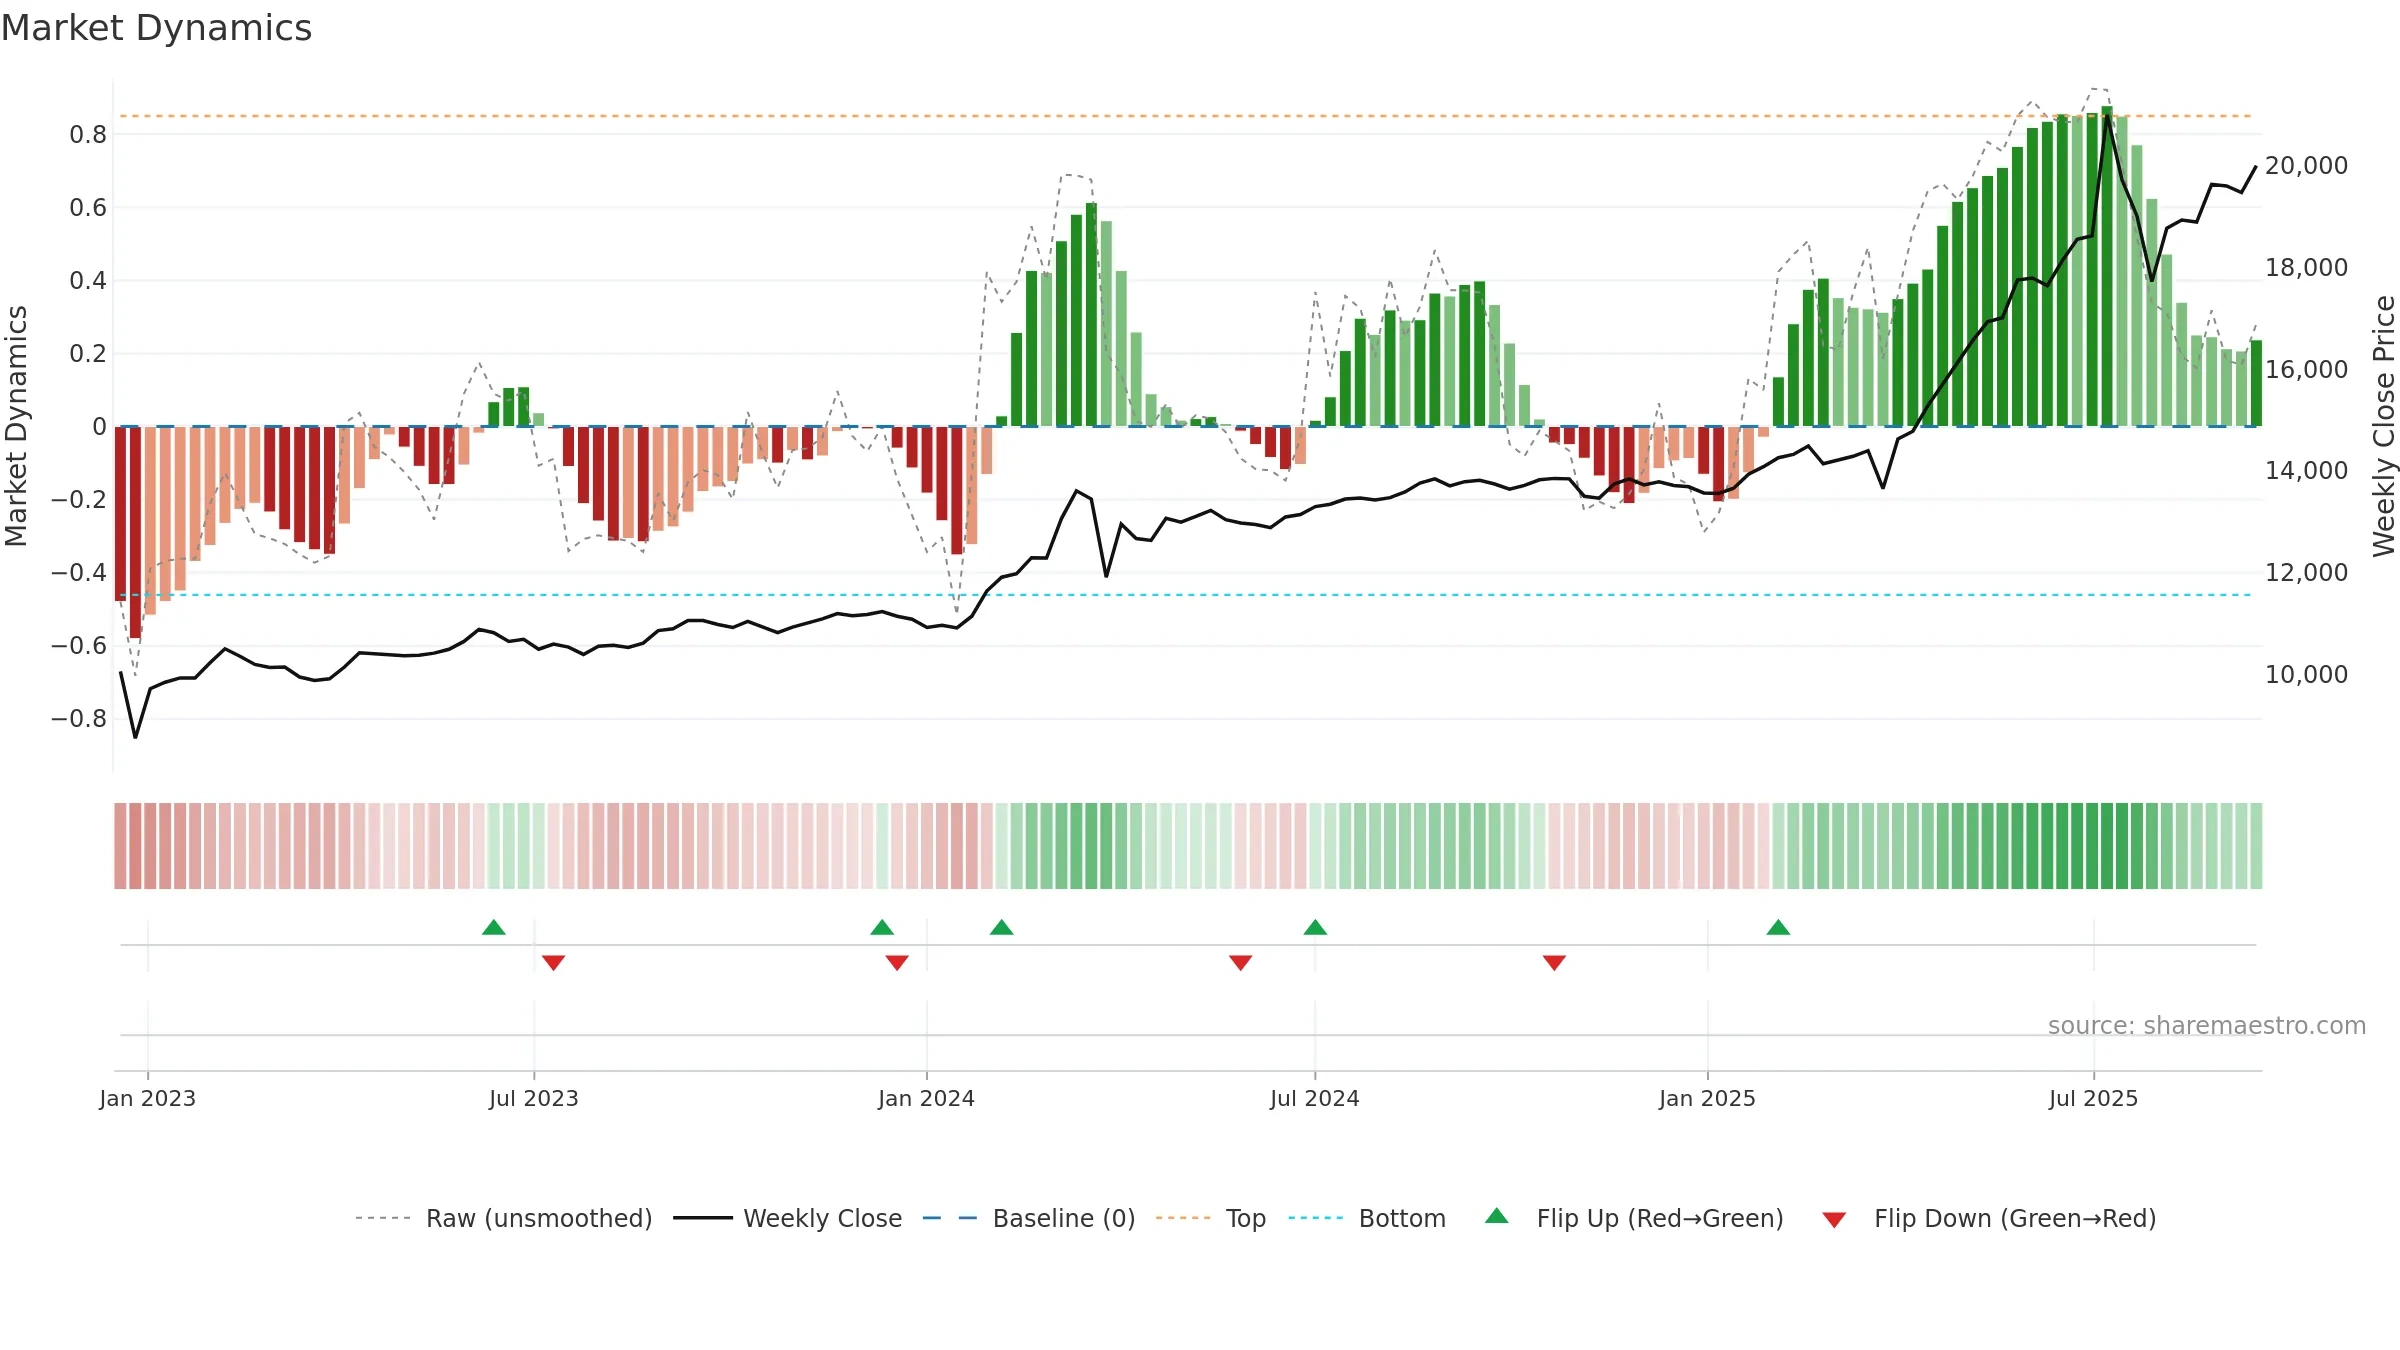The height and width of the screenshot is (1350, 2400).
Task: Select the flip-up marker at Jul 2024
Action: [x=1316, y=927]
